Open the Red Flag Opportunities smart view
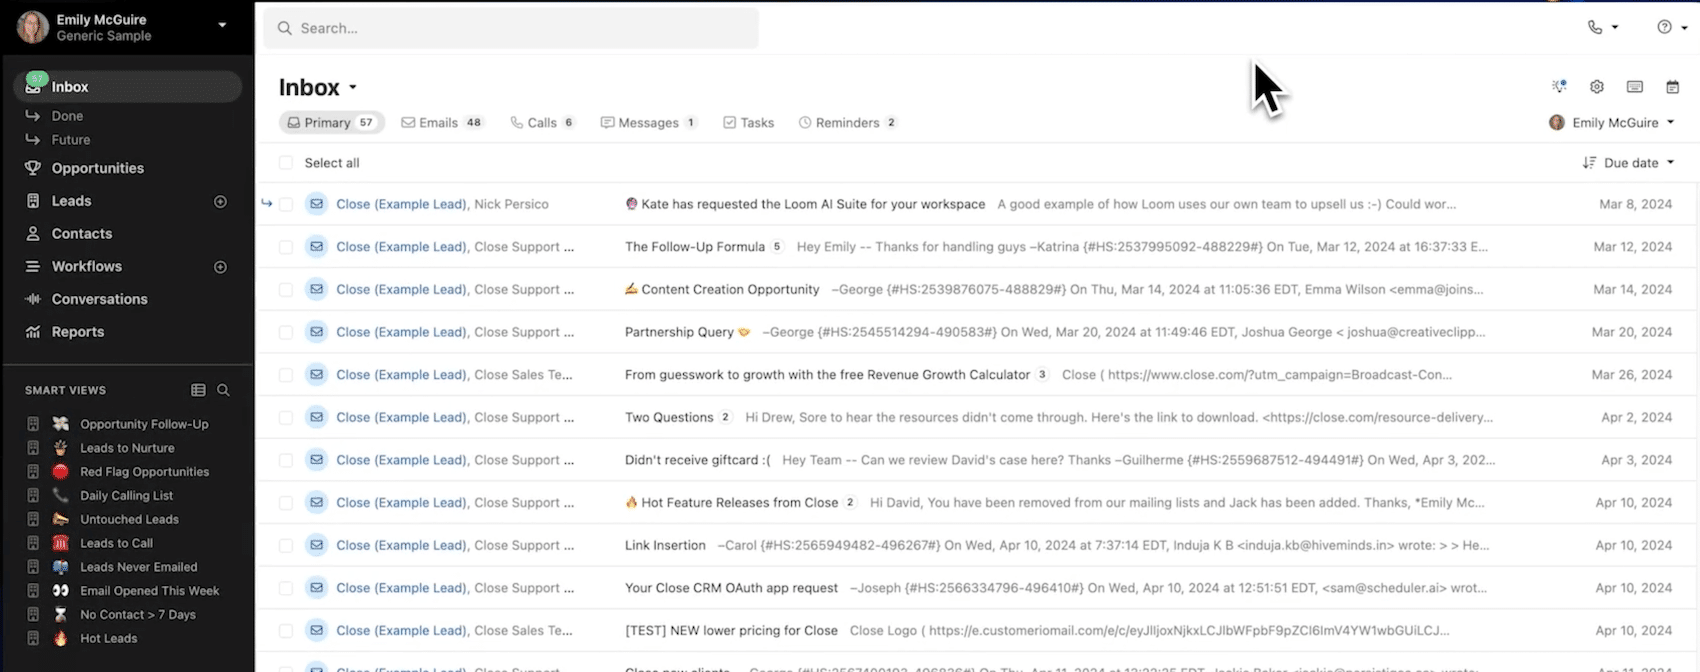 pyautogui.click(x=145, y=472)
